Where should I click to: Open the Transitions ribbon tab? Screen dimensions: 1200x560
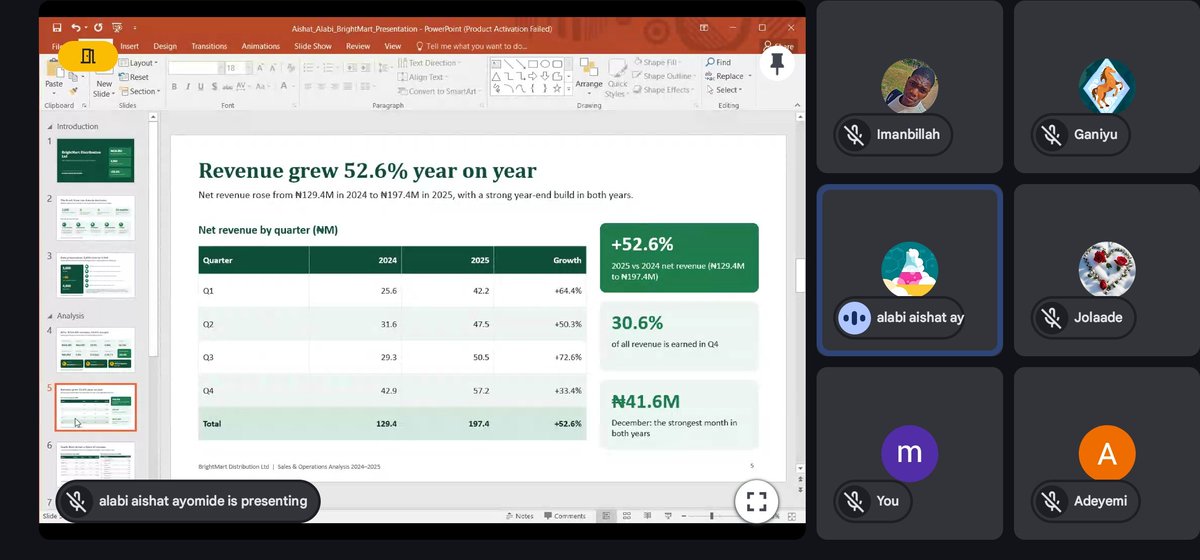(x=209, y=46)
